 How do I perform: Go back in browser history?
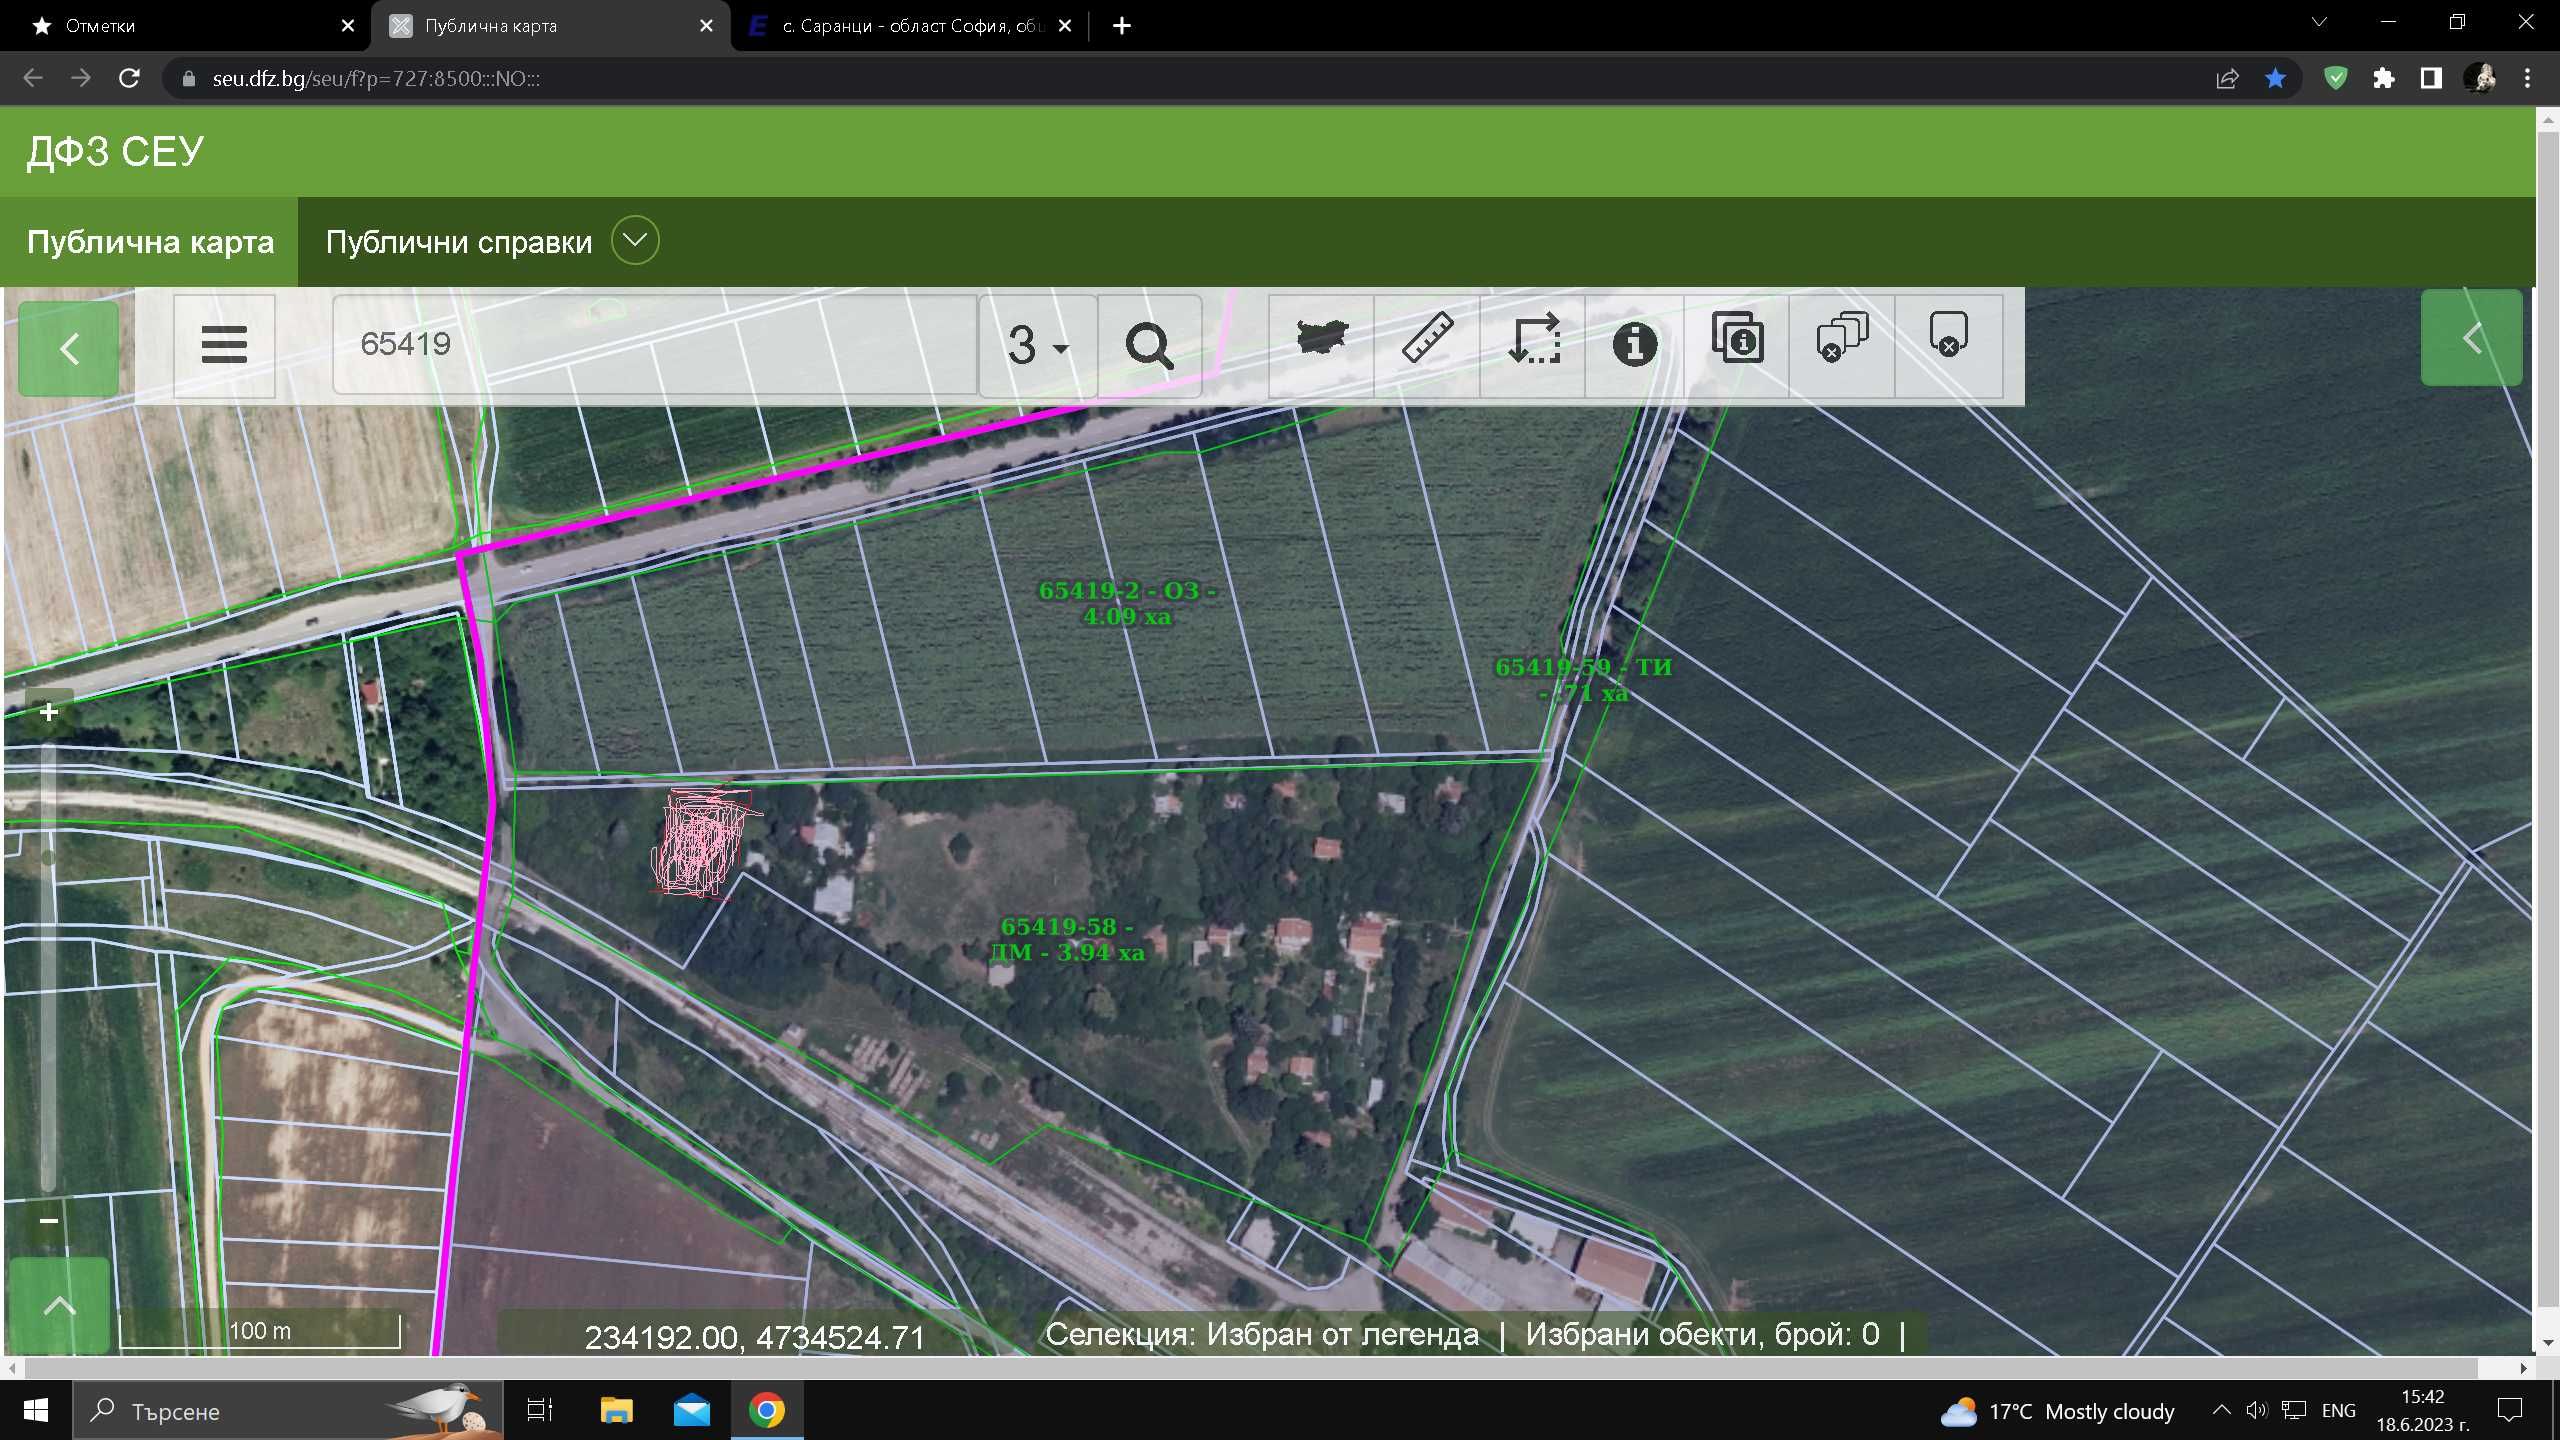point(32,78)
